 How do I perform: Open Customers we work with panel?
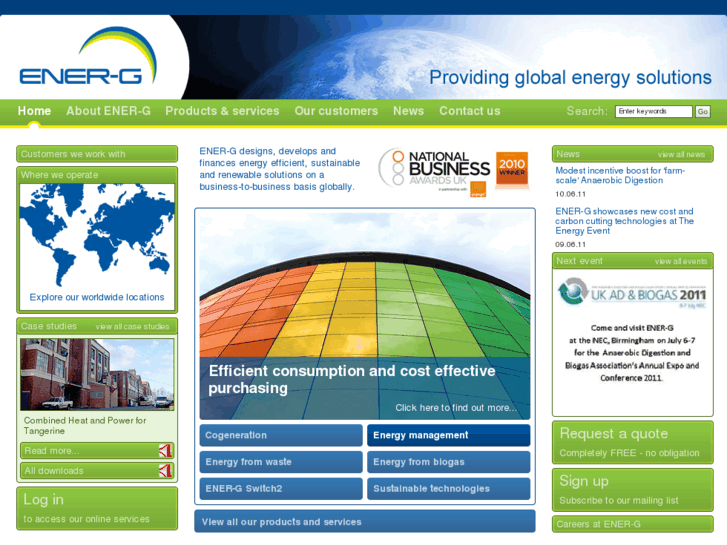tap(97, 154)
